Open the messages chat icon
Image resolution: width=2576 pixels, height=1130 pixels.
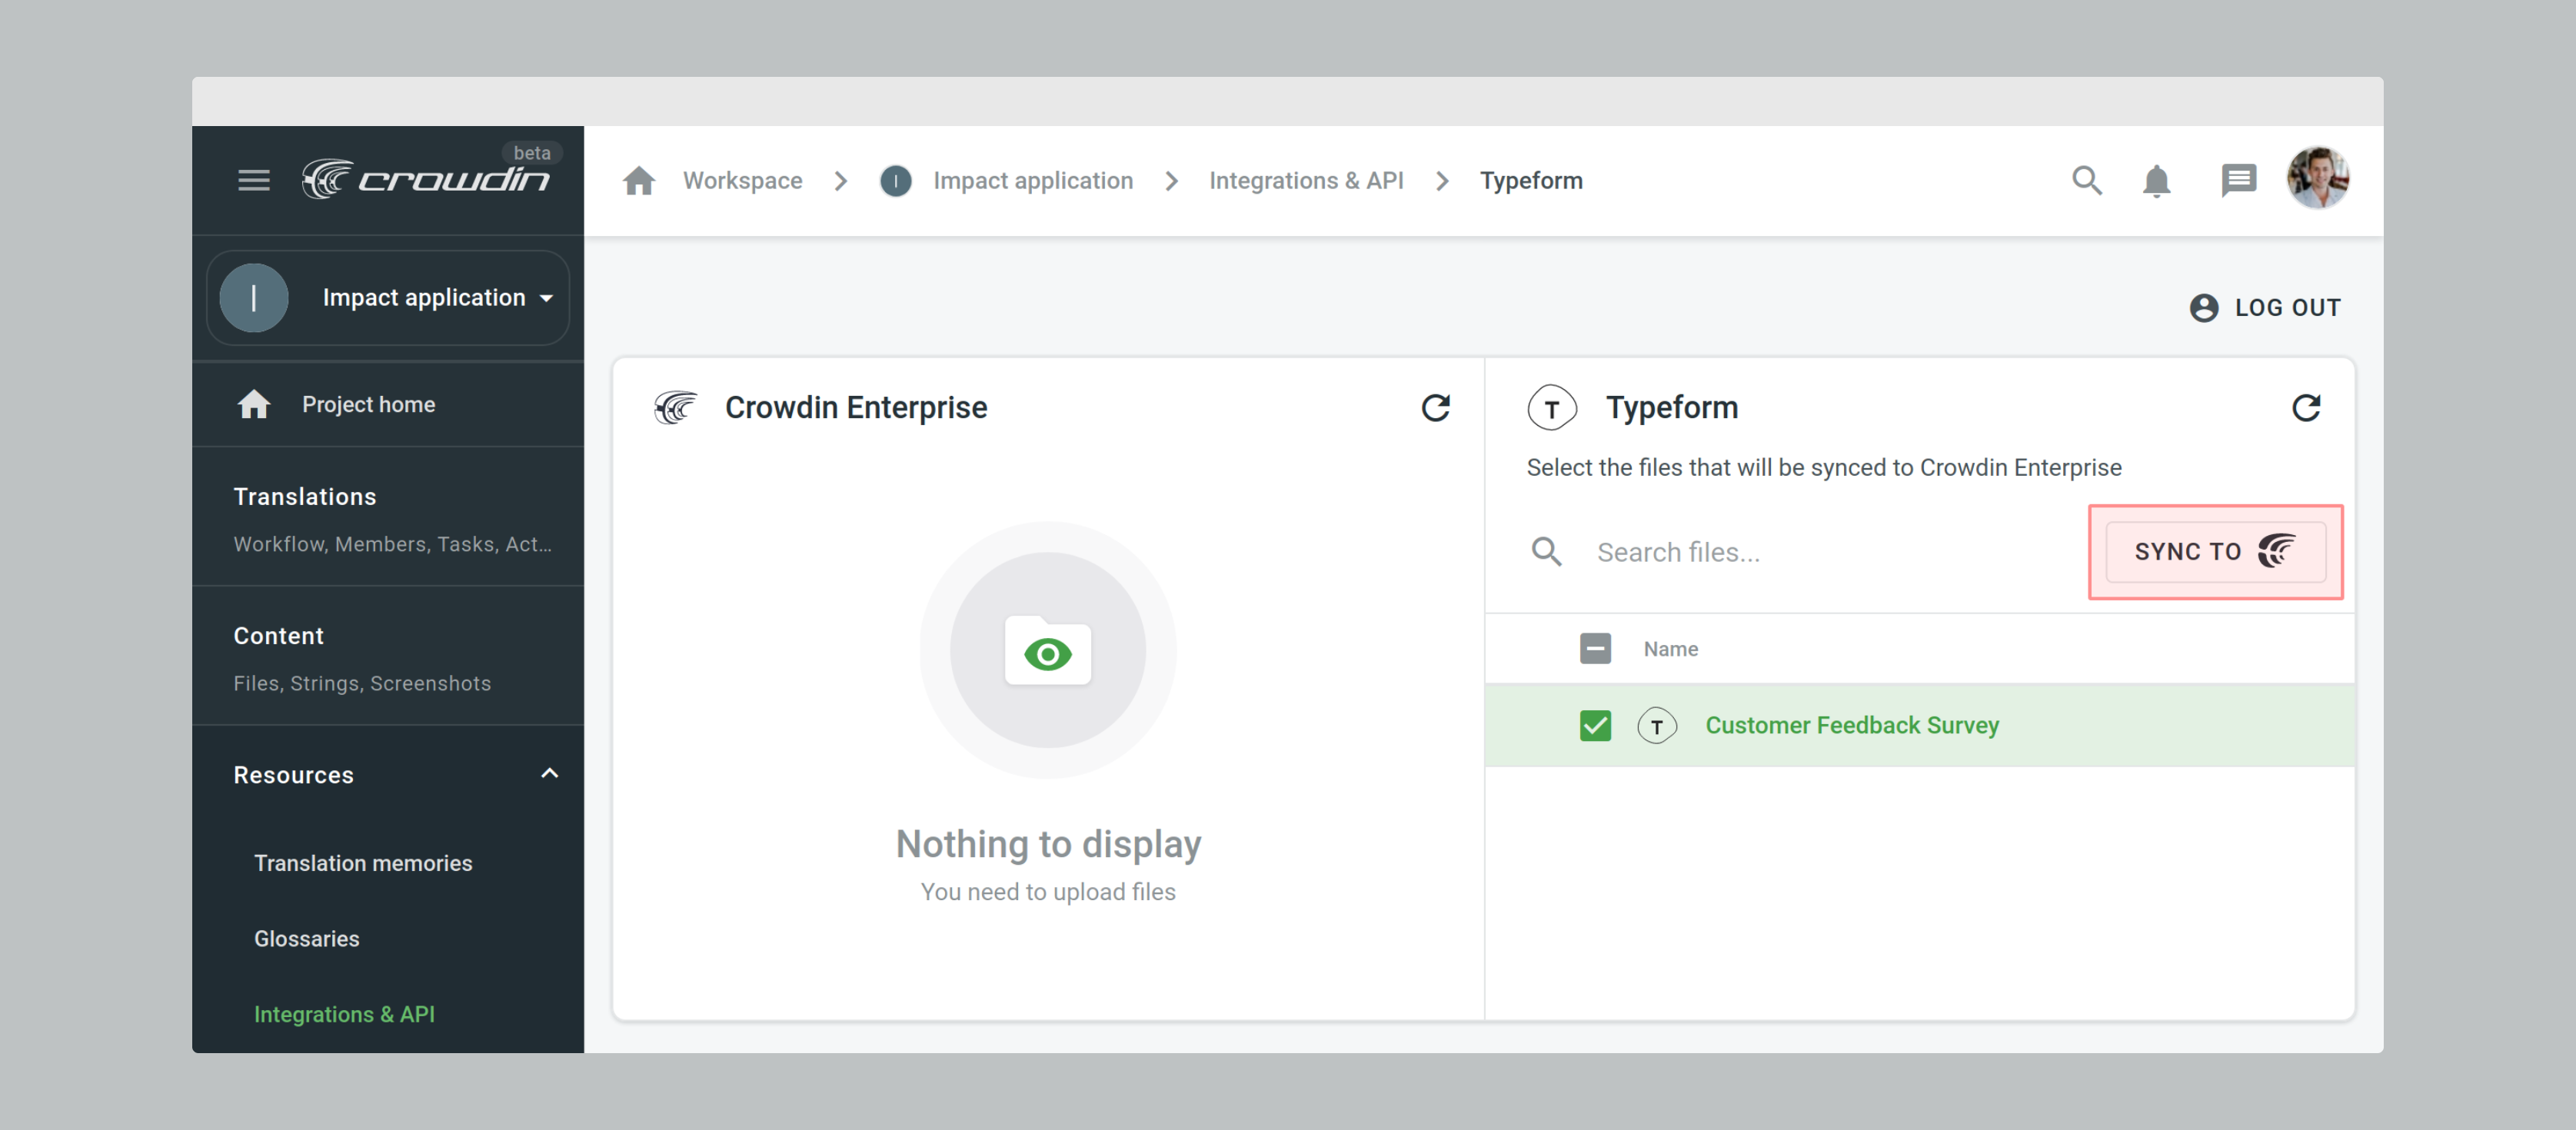point(2238,181)
